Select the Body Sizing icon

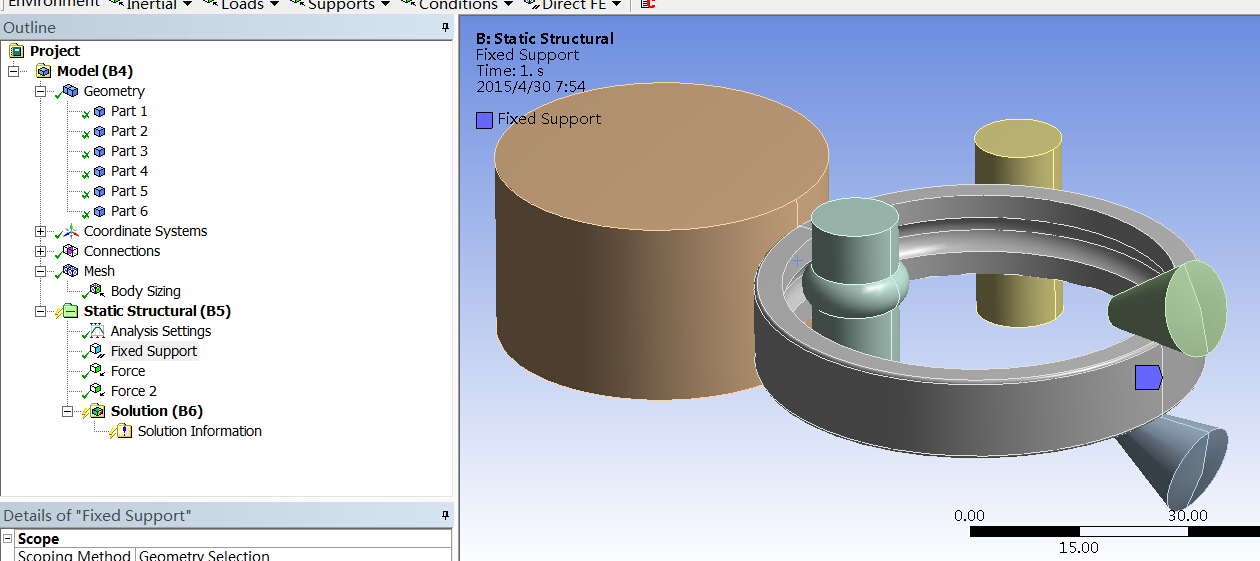pos(97,291)
